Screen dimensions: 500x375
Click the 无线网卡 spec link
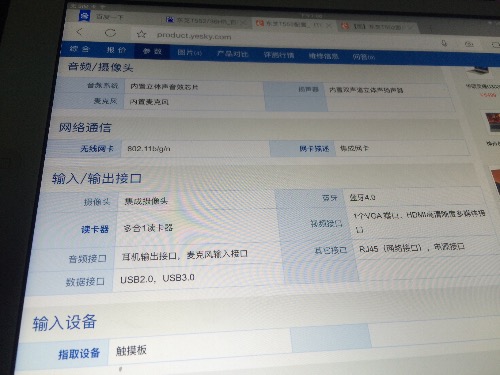pos(97,148)
